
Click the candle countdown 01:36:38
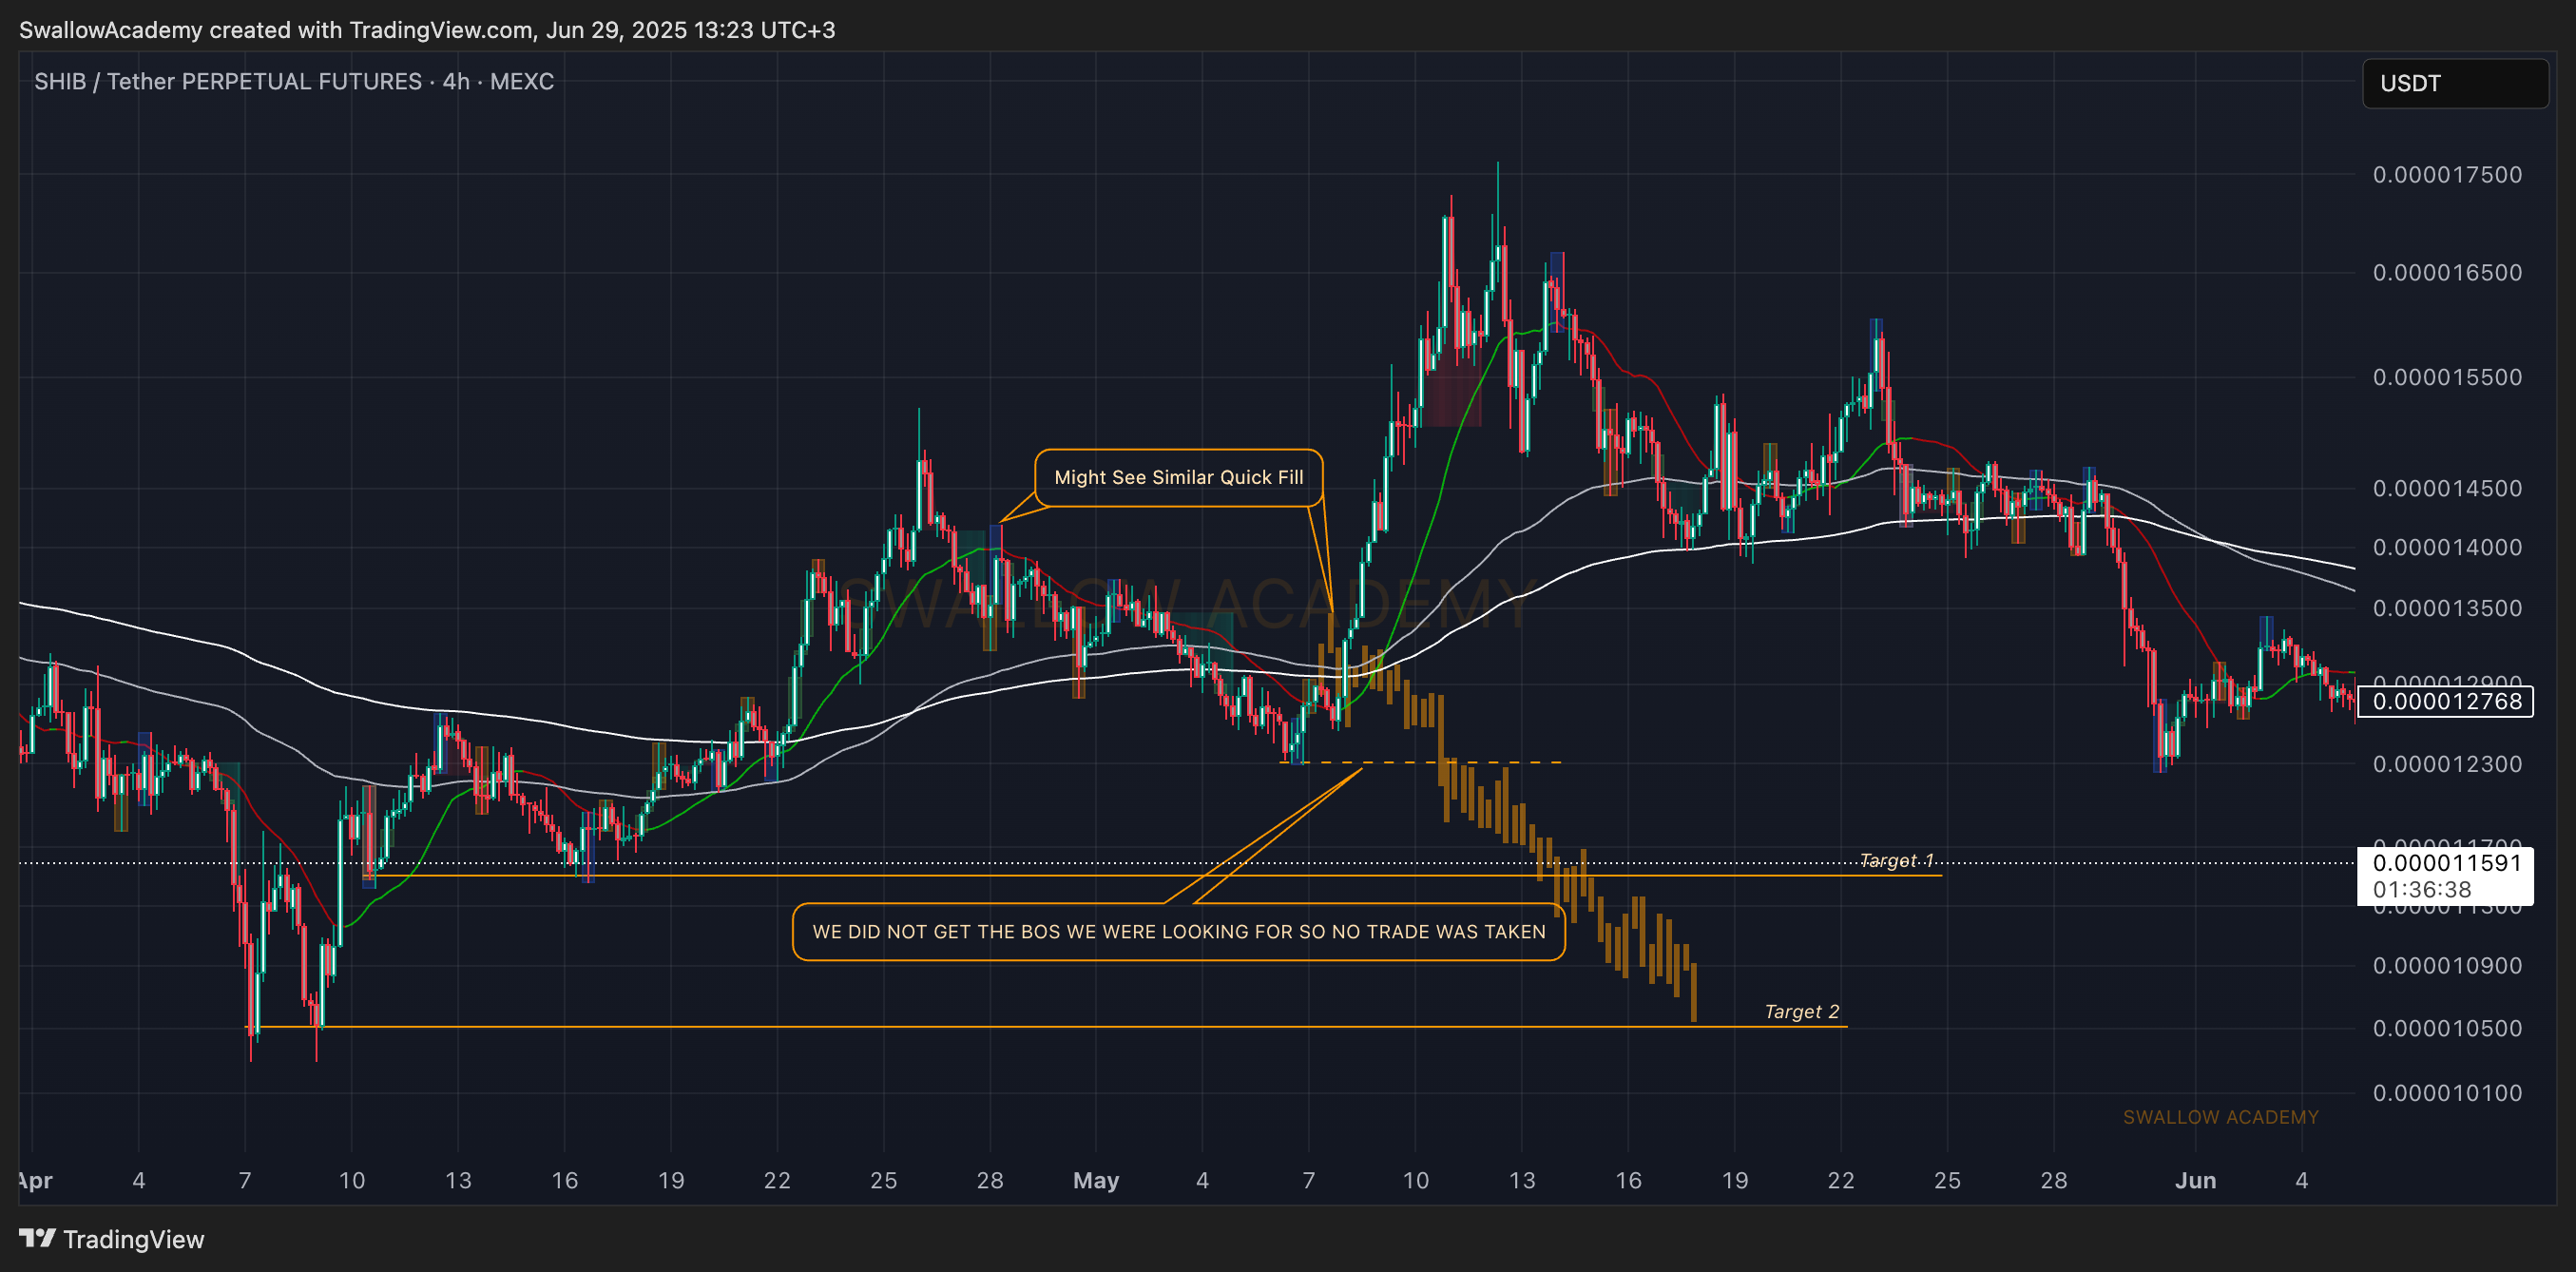coord(2421,889)
